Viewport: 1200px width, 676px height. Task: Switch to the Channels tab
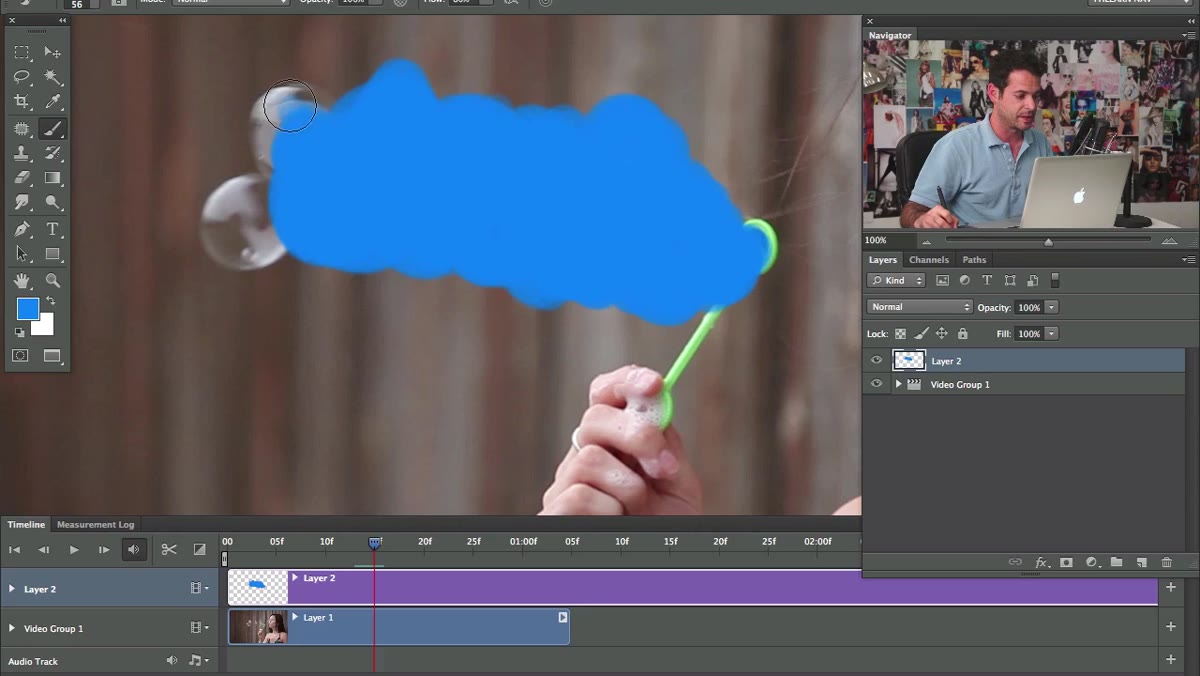pos(929,260)
